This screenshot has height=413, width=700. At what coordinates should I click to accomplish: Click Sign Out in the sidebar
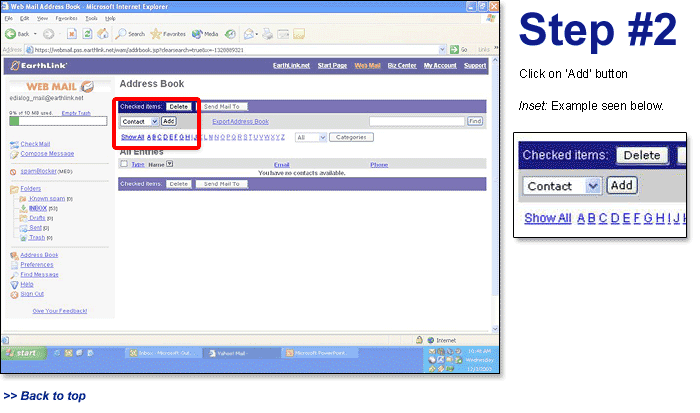(32, 294)
